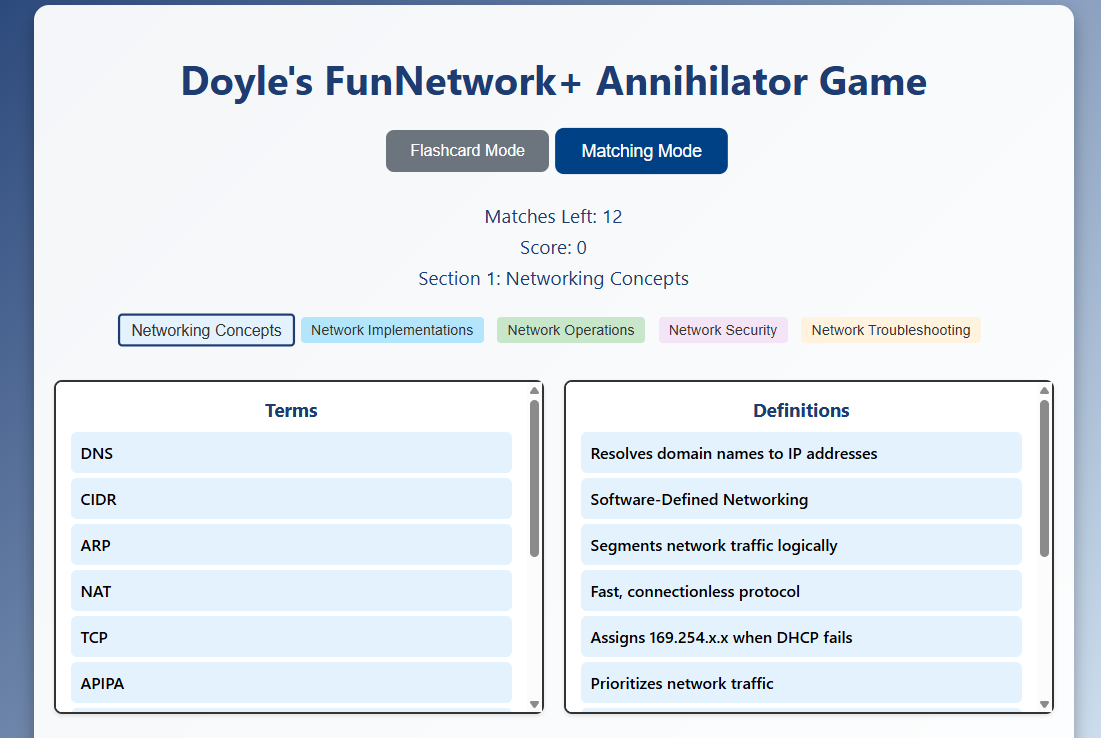1101x738 pixels.
Task: Click the Terms list scroll-down arrow
Action: [534, 704]
